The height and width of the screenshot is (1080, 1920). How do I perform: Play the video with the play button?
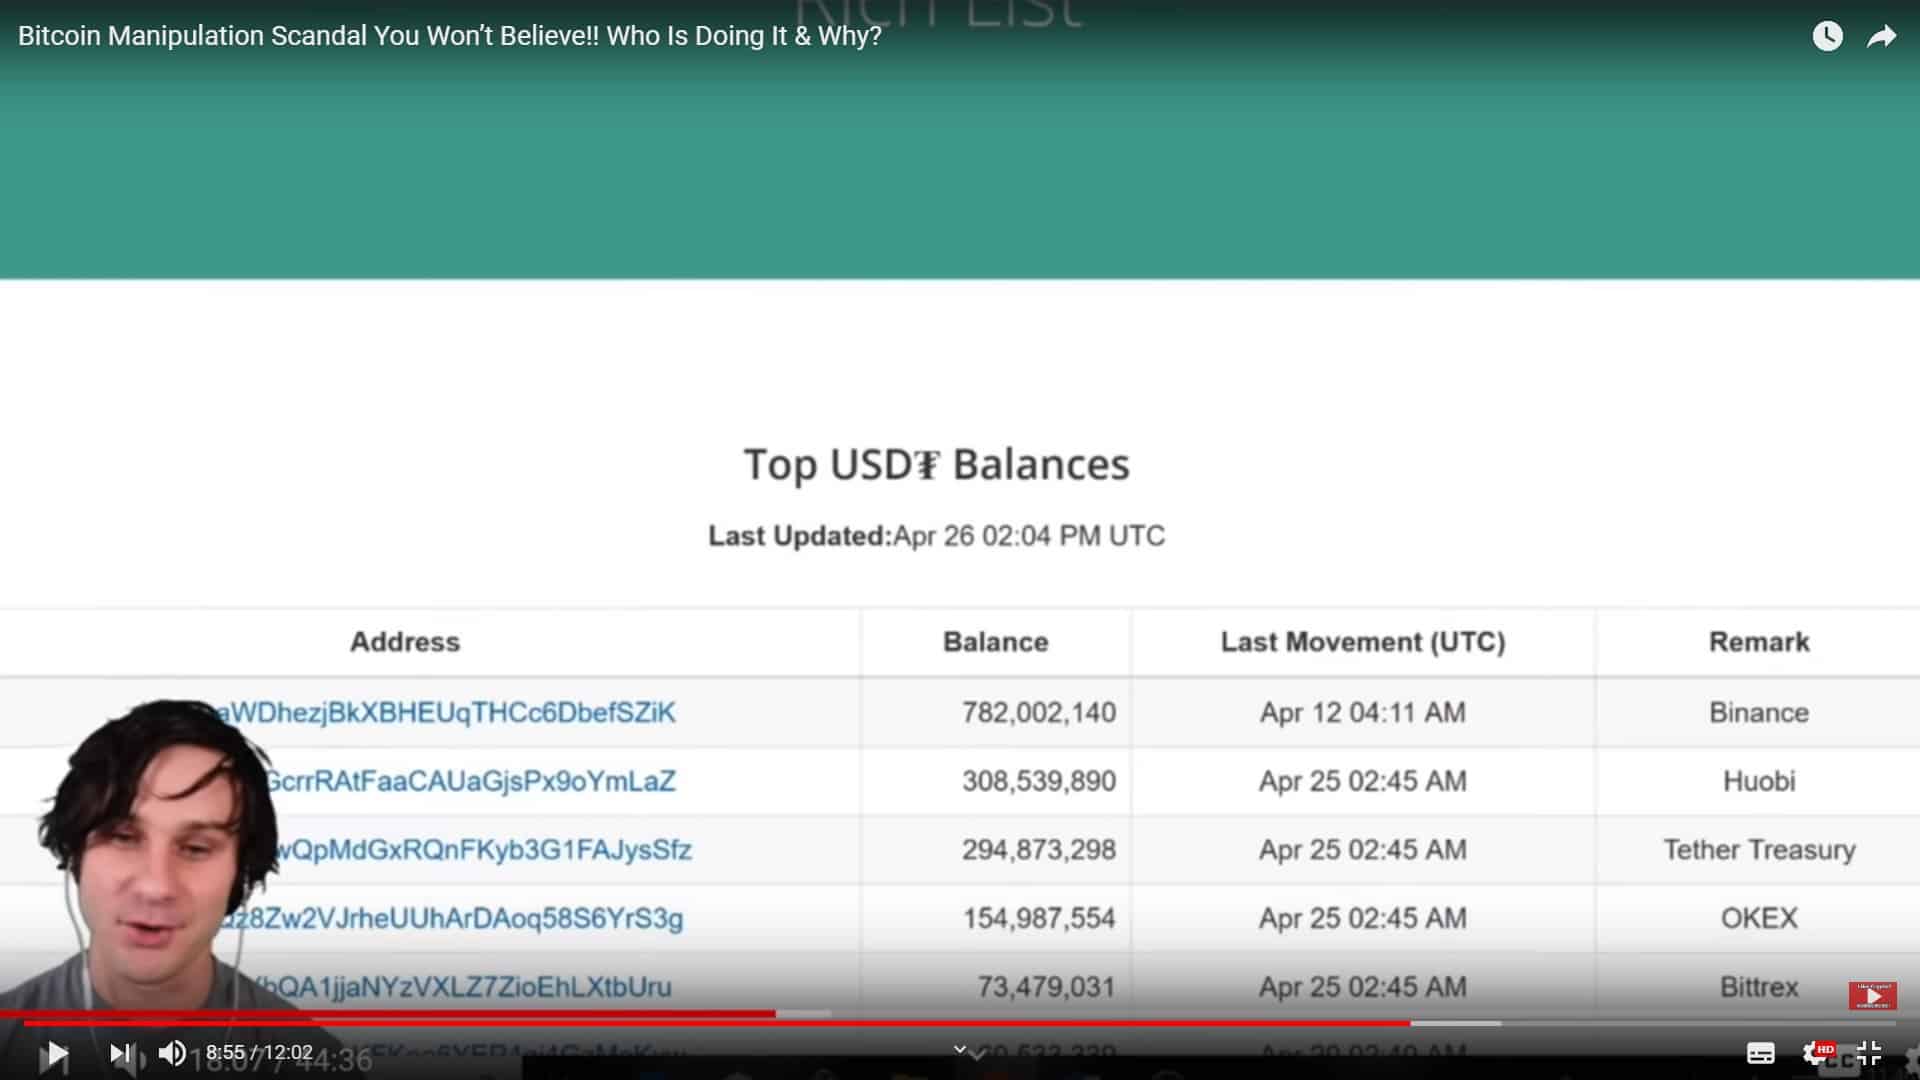click(x=57, y=1053)
